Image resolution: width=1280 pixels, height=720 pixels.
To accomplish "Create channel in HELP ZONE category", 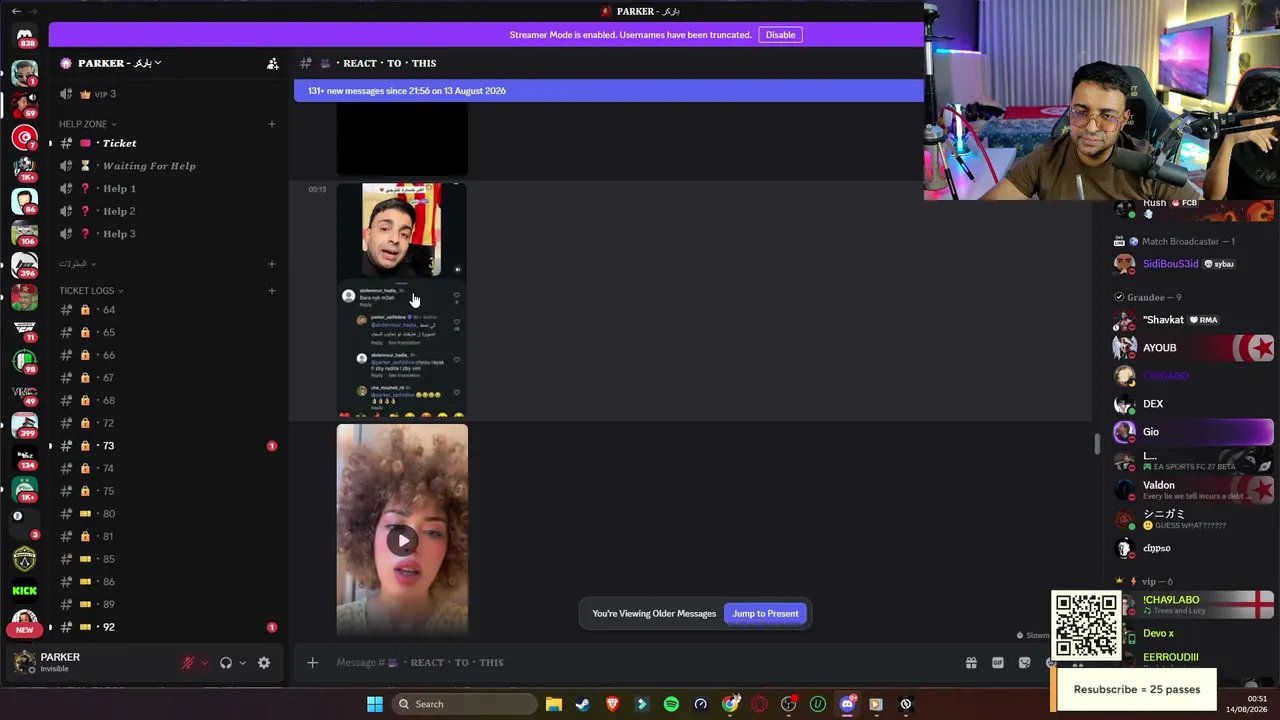I will click(x=272, y=124).
